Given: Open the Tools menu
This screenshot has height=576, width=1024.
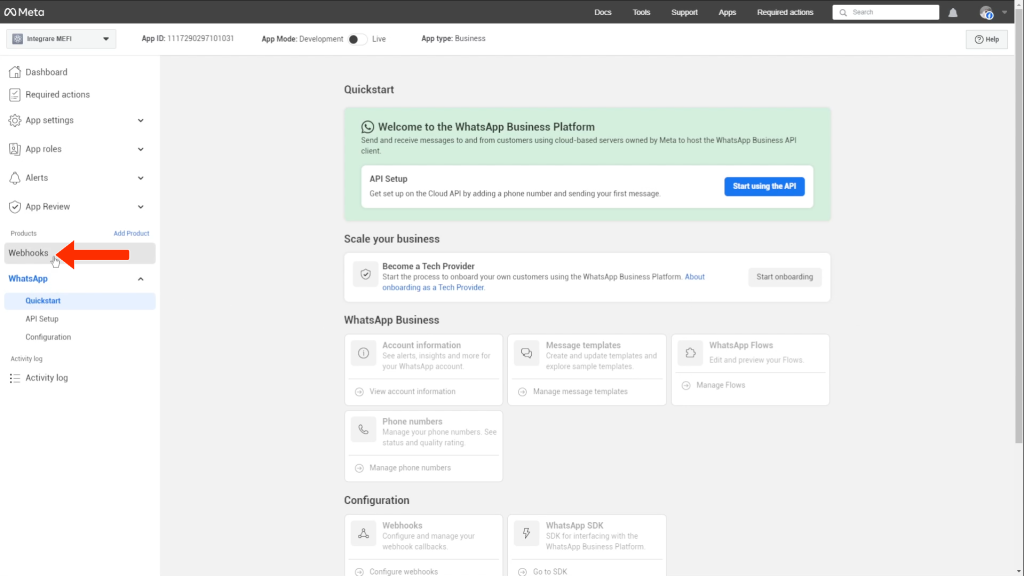Looking at the screenshot, I should coord(641,12).
